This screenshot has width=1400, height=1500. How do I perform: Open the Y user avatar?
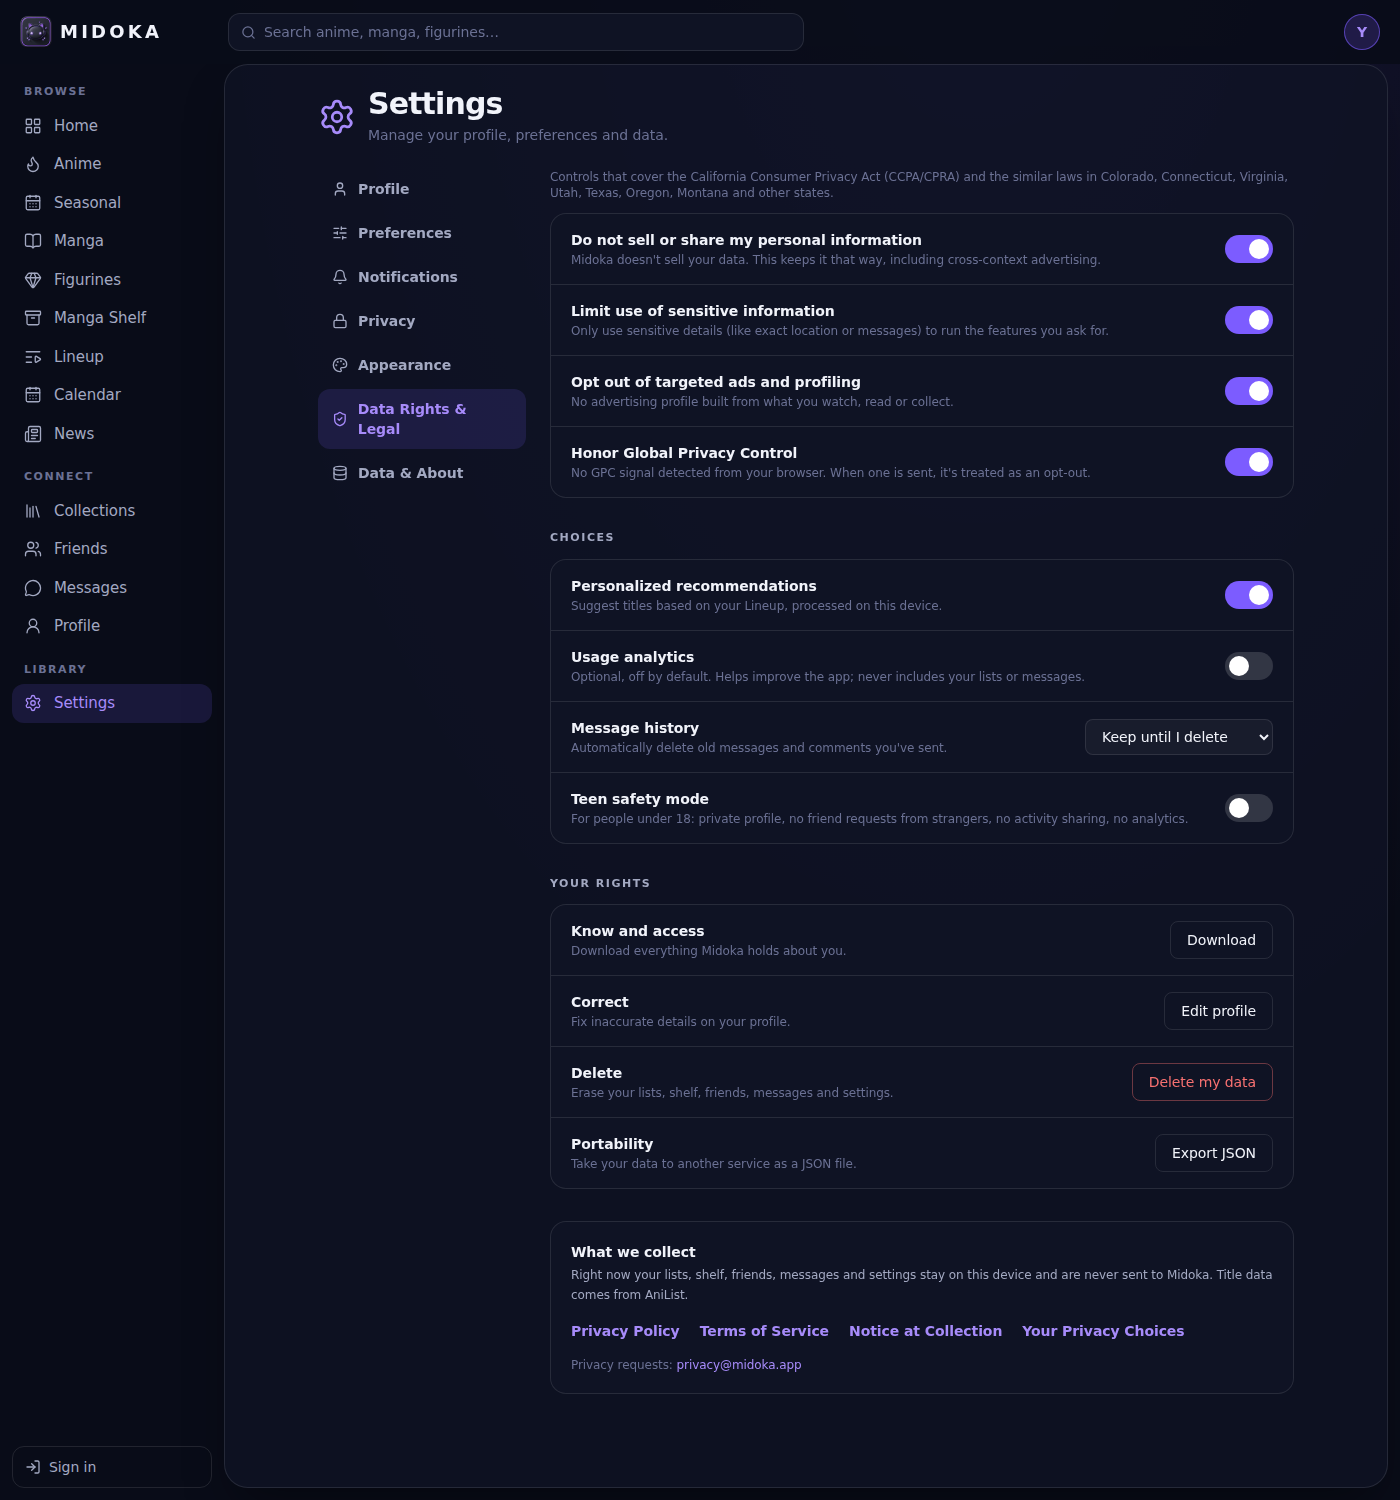coord(1362,32)
